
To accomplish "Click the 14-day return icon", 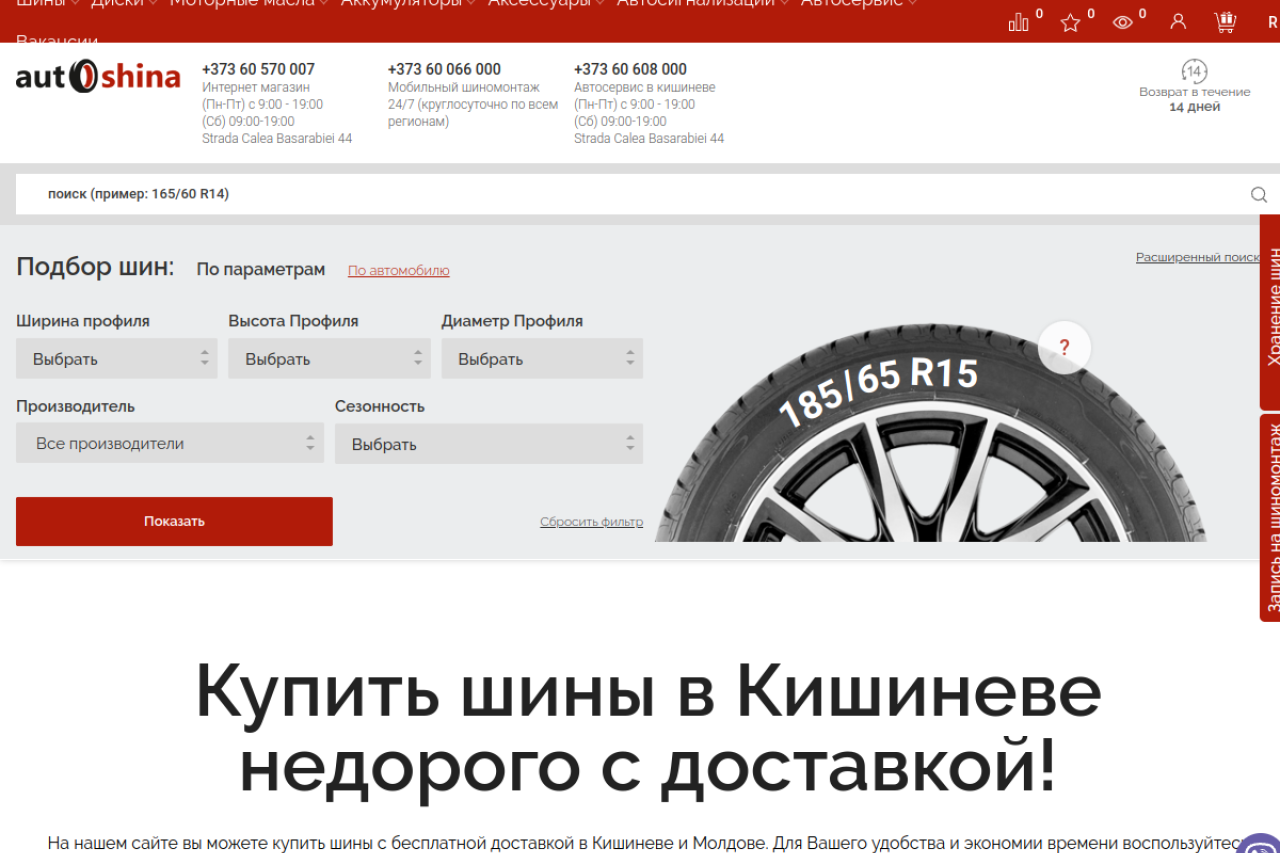I will tap(1194, 71).
